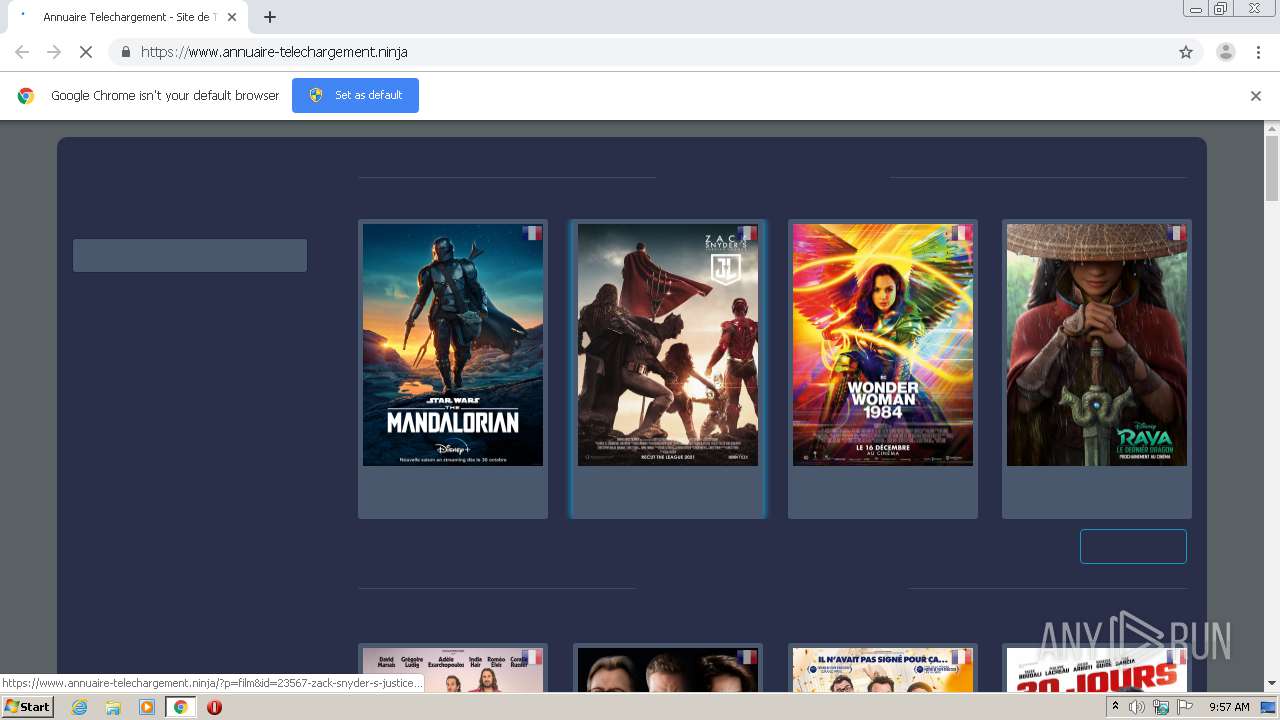Screen dimensions: 1280x720
Task: Switch to Chrome taskbar button
Action: pos(181,707)
